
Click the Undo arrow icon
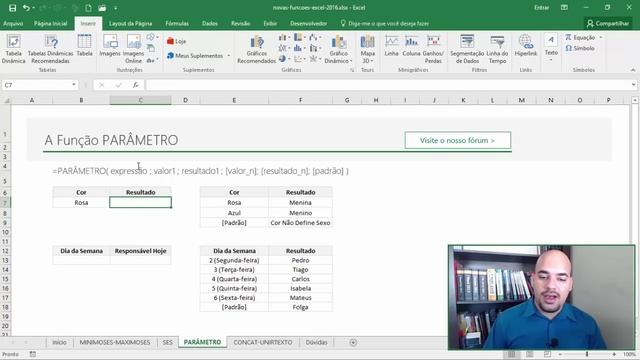(26, 8)
